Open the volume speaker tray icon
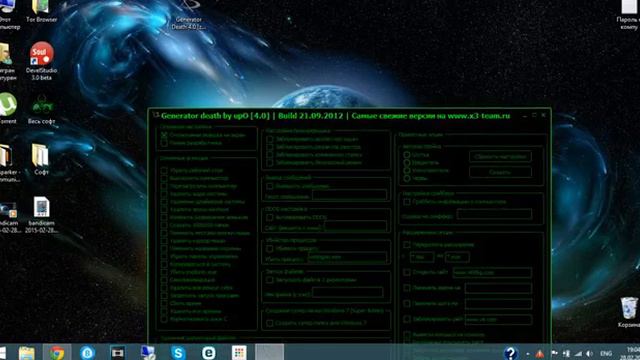 click(589, 353)
